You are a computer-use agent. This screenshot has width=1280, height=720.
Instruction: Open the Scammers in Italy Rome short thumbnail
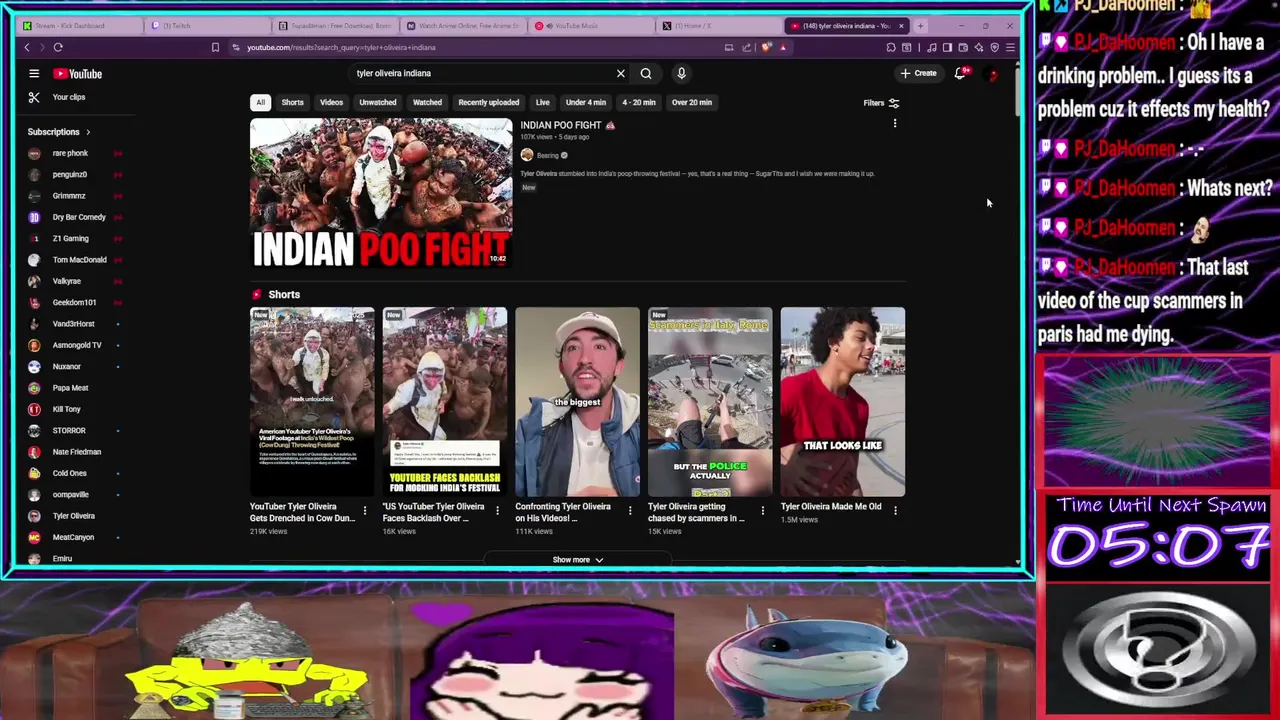point(710,402)
